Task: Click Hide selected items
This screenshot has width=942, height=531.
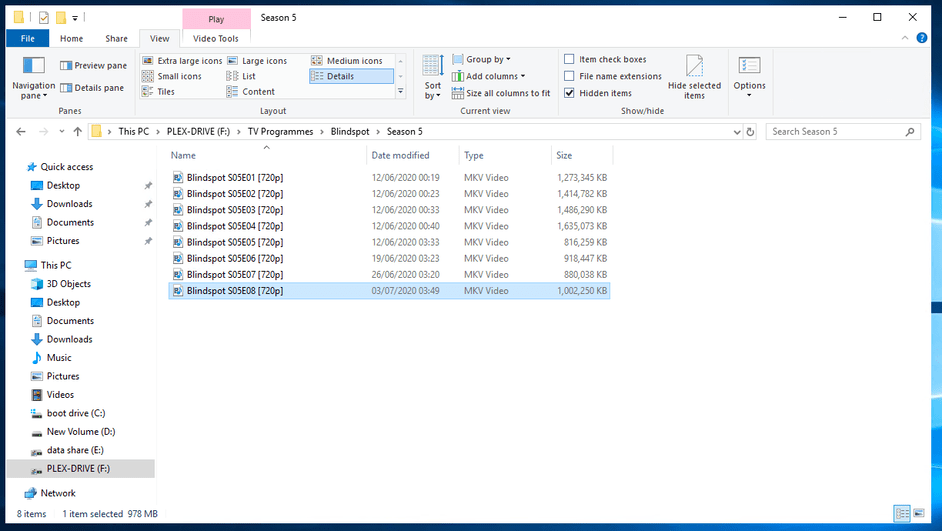Action: point(694,77)
